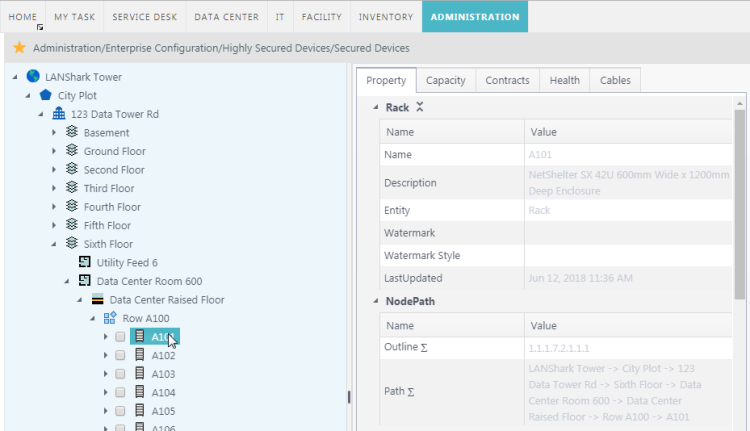Click the Basement floor layers icon
Image resolution: width=750 pixels, height=431 pixels.
[72, 132]
